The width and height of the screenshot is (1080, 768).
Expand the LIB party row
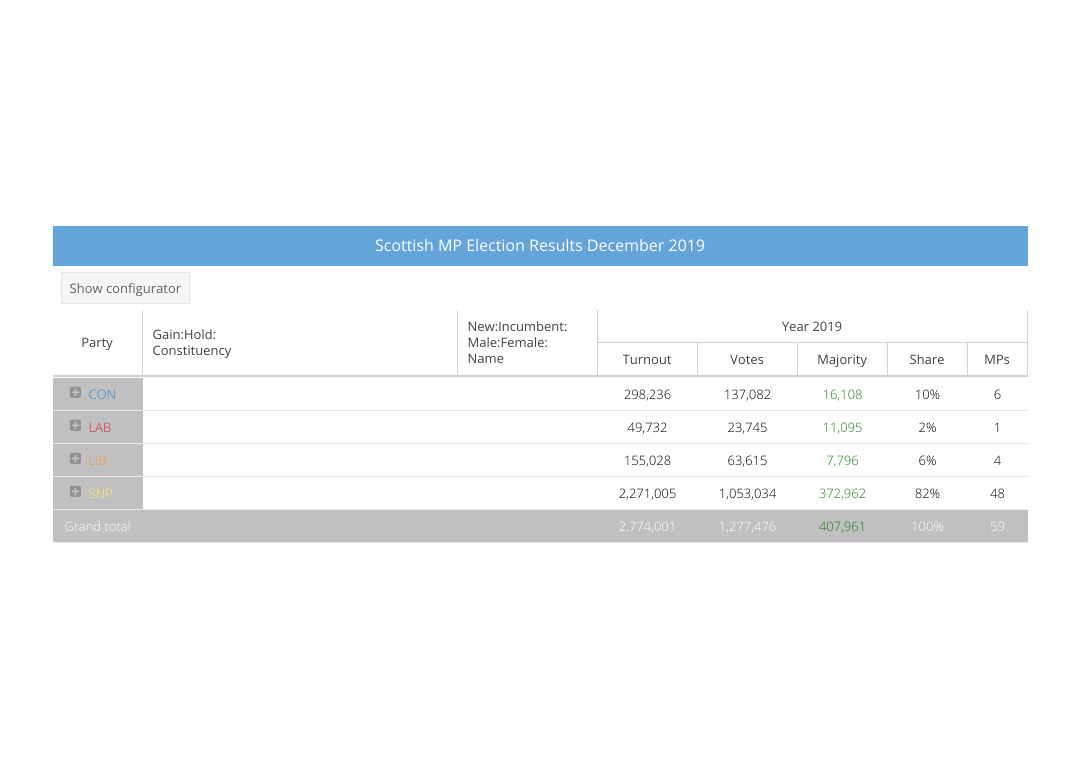tap(75, 459)
